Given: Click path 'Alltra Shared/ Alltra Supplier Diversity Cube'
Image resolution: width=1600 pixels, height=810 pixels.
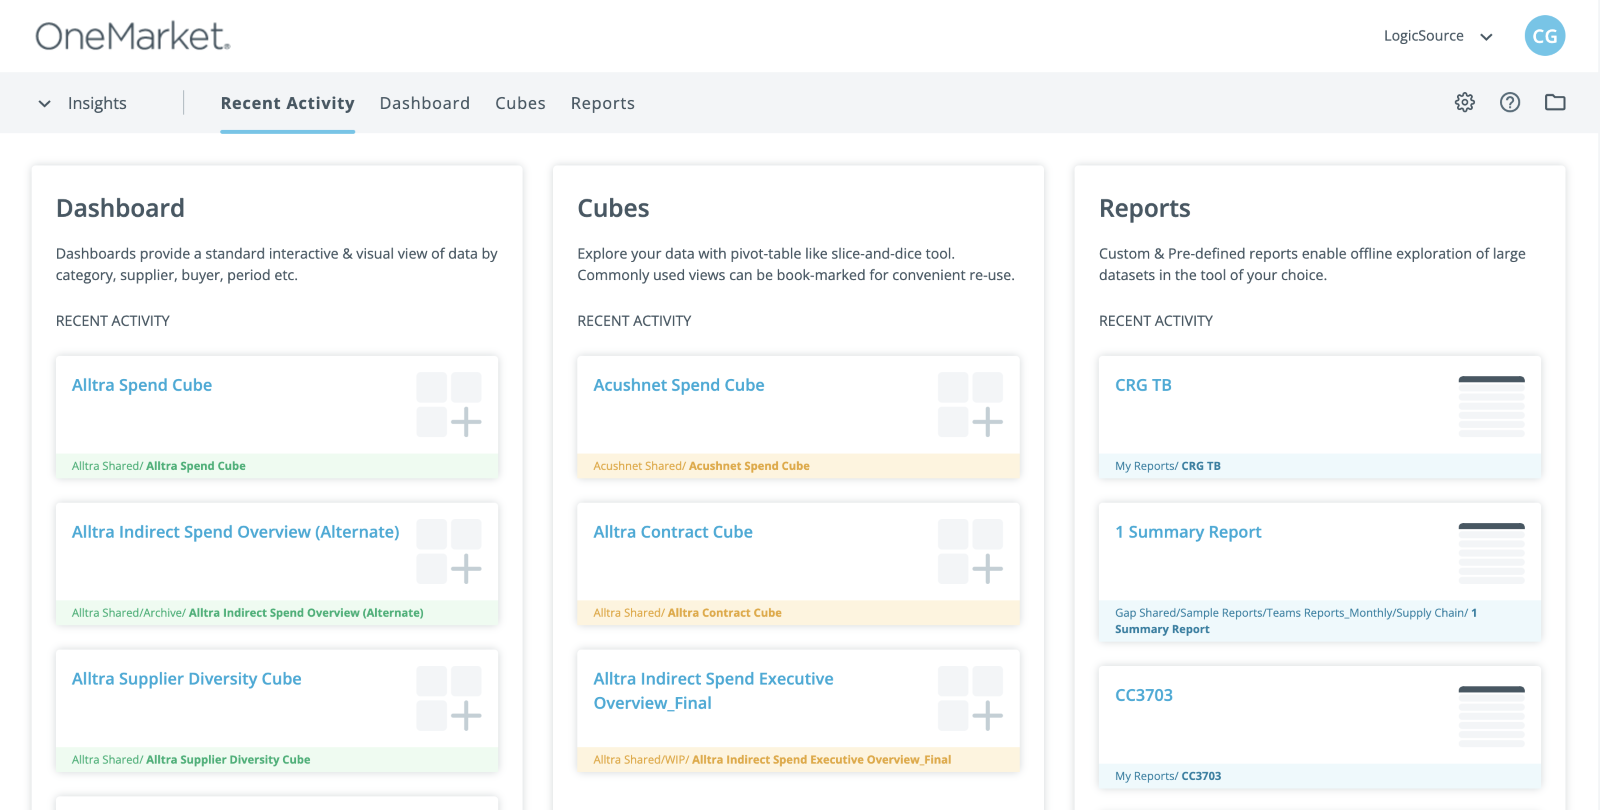Looking at the screenshot, I should point(191,760).
